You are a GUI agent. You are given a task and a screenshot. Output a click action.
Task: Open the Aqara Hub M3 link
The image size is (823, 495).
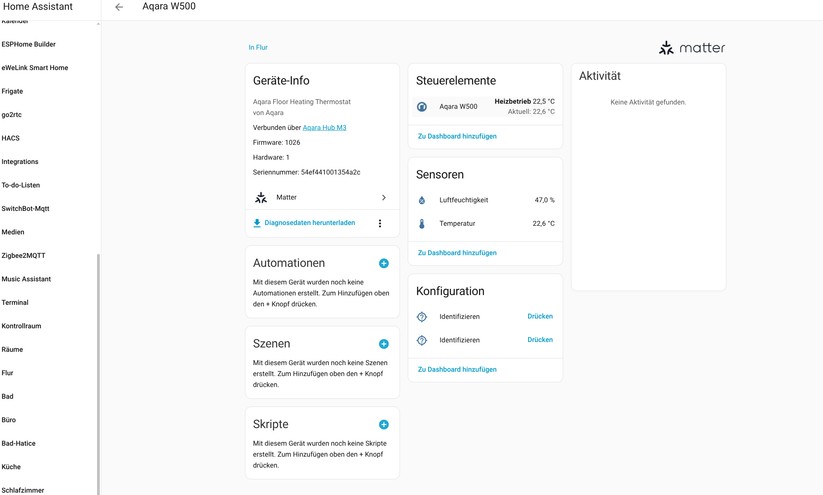[x=324, y=128]
